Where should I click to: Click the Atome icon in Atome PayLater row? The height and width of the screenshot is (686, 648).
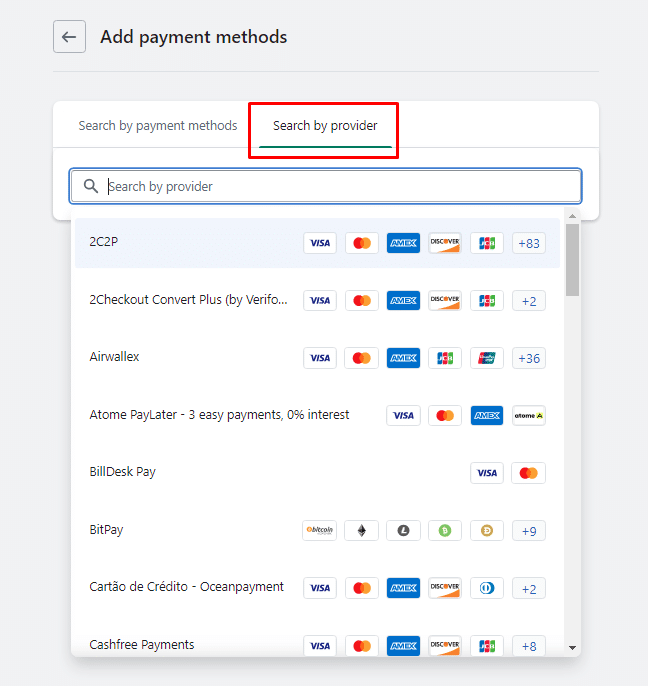tap(529, 415)
